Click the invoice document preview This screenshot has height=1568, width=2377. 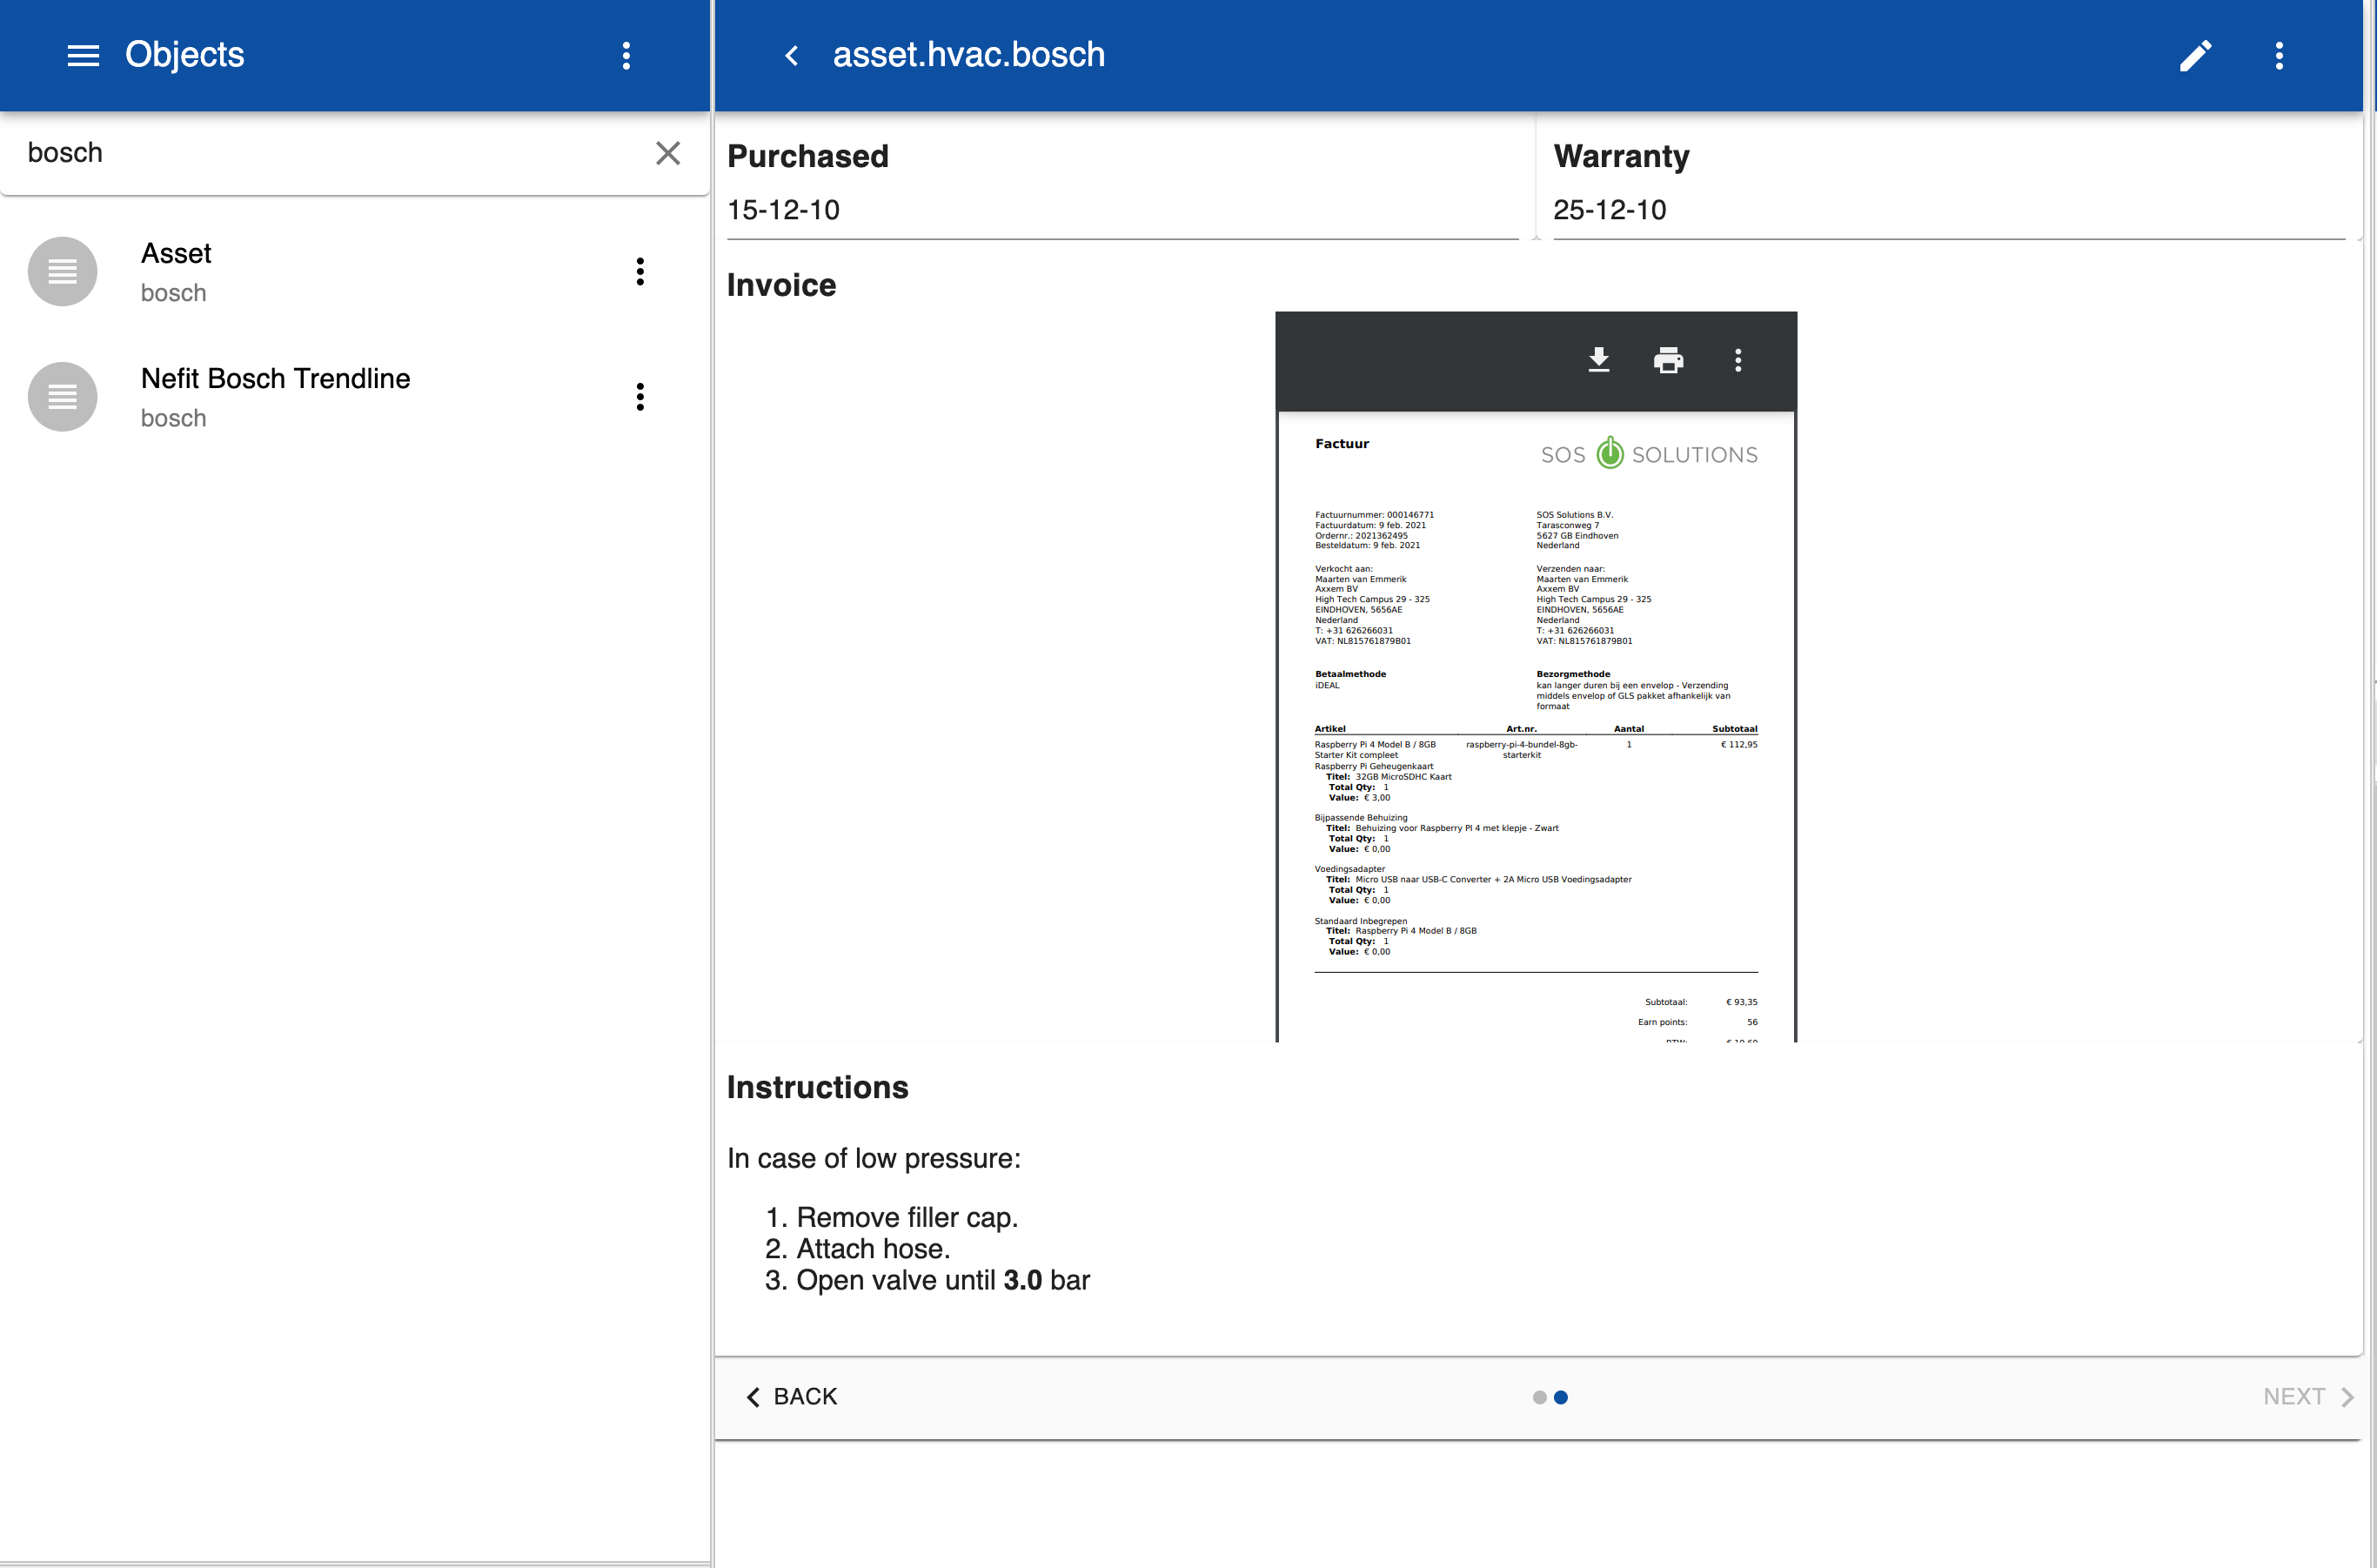pyautogui.click(x=1536, y=726)
